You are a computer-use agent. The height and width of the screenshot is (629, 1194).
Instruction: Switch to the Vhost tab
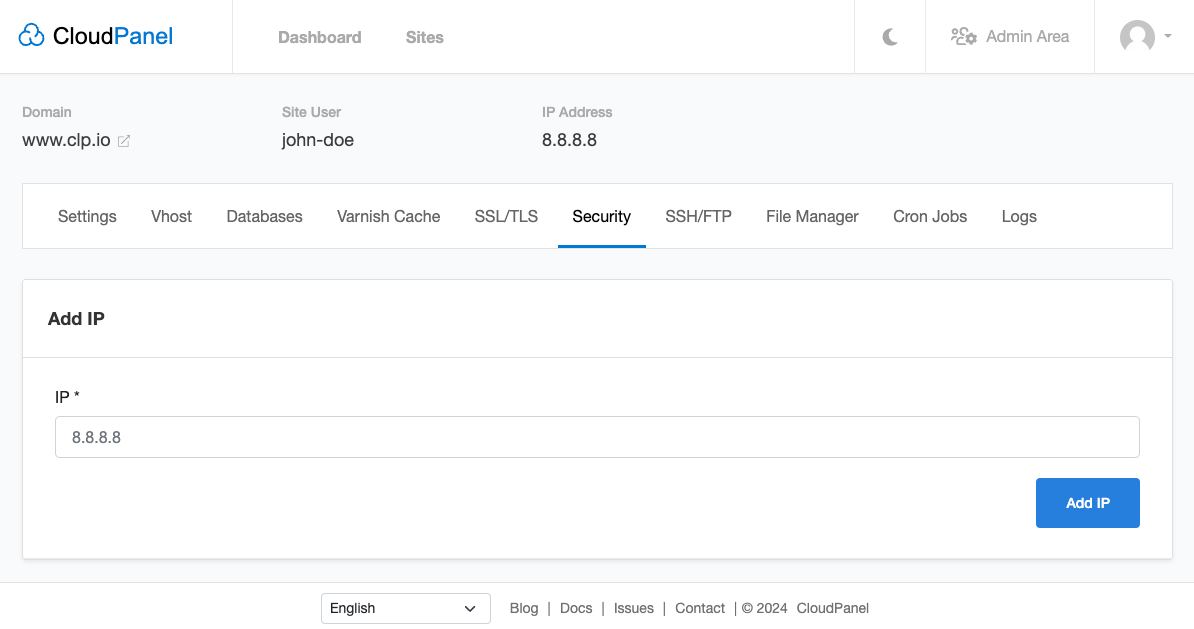(x=171, y=216)
